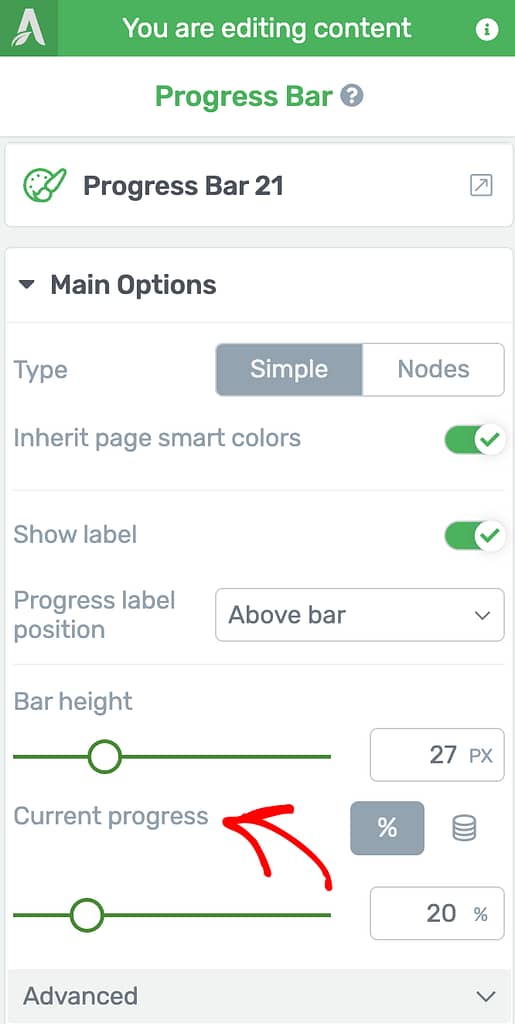Toggle Inherit page smart colors switch
The height and width of the screenshot is (1024, 515).
pos(475,440)
